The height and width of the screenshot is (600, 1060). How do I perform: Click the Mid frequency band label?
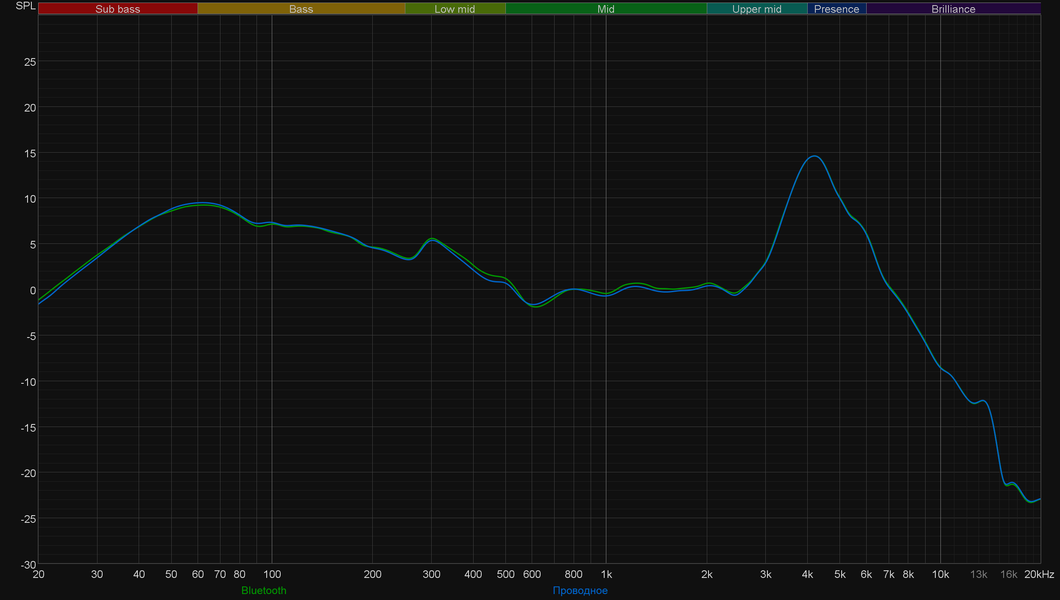(606, 9)
